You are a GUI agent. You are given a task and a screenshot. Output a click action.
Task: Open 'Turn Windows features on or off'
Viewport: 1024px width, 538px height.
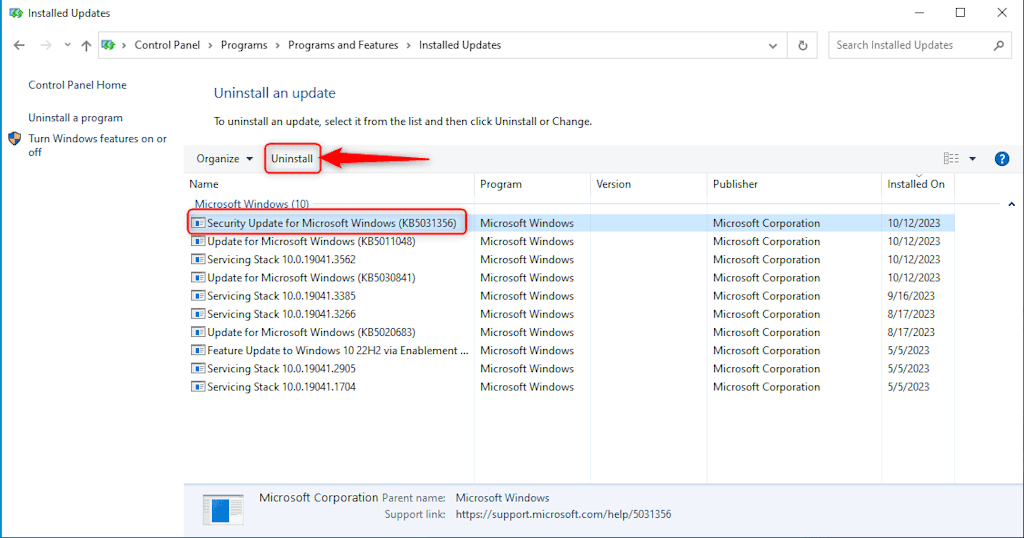coord(97,145)
